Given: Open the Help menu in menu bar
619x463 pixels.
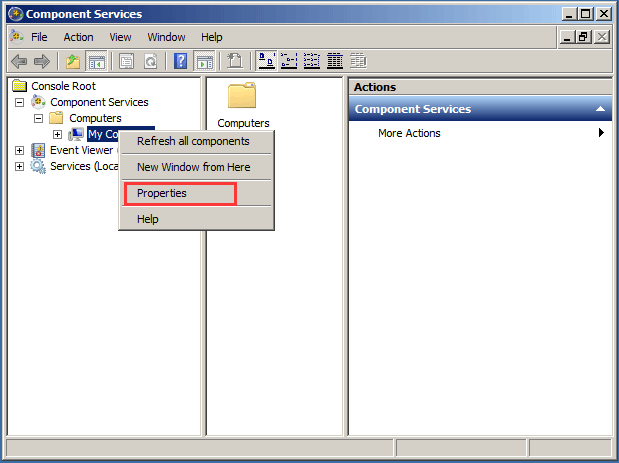Looking at the screenshot, I should click(x=212, y=37).
